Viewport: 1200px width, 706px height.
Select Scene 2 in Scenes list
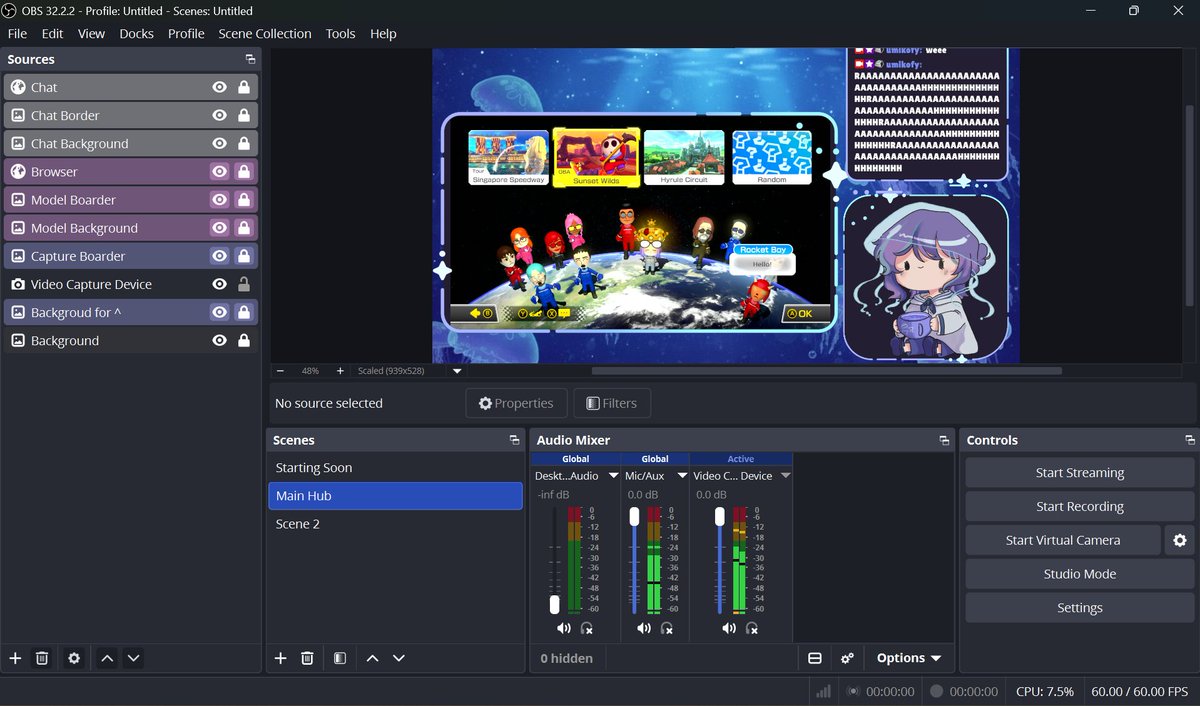coord(395,524)
